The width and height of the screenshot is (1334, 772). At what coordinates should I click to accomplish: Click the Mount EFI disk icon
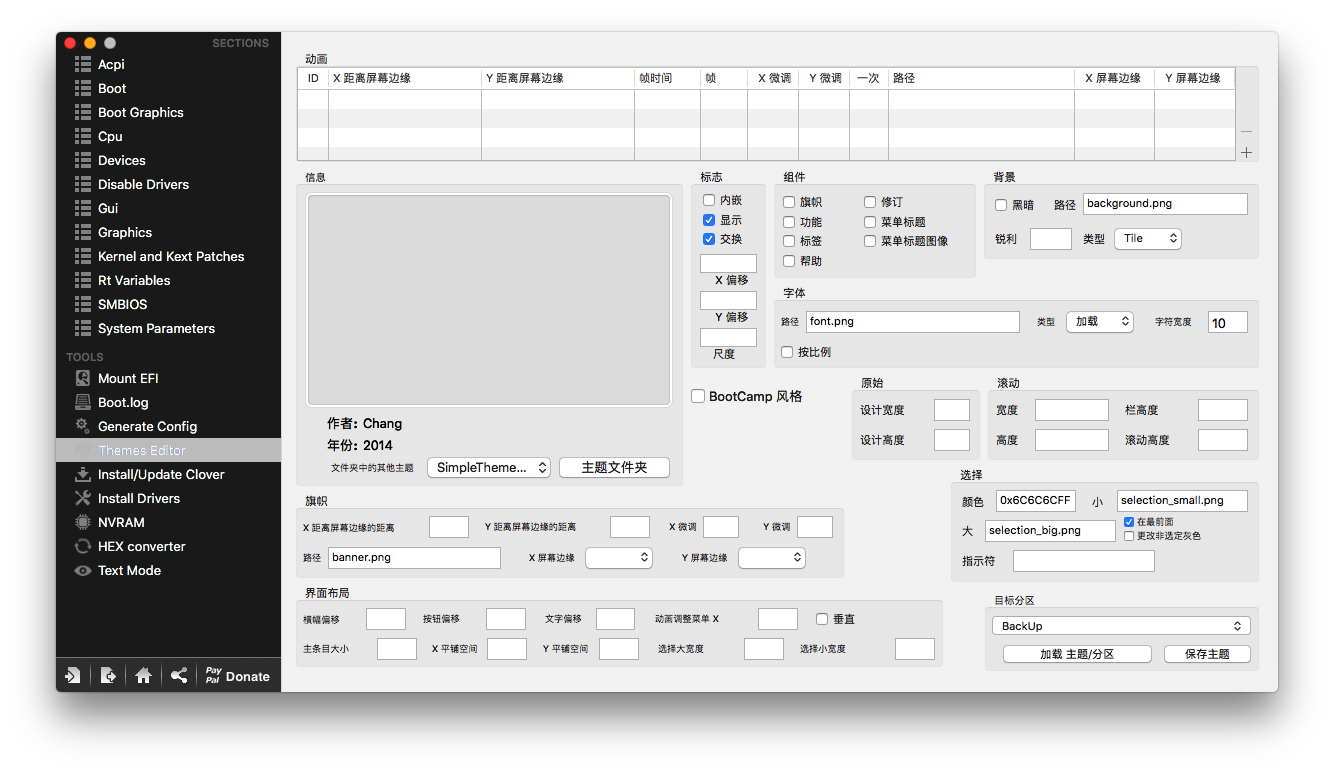[83, 378]
